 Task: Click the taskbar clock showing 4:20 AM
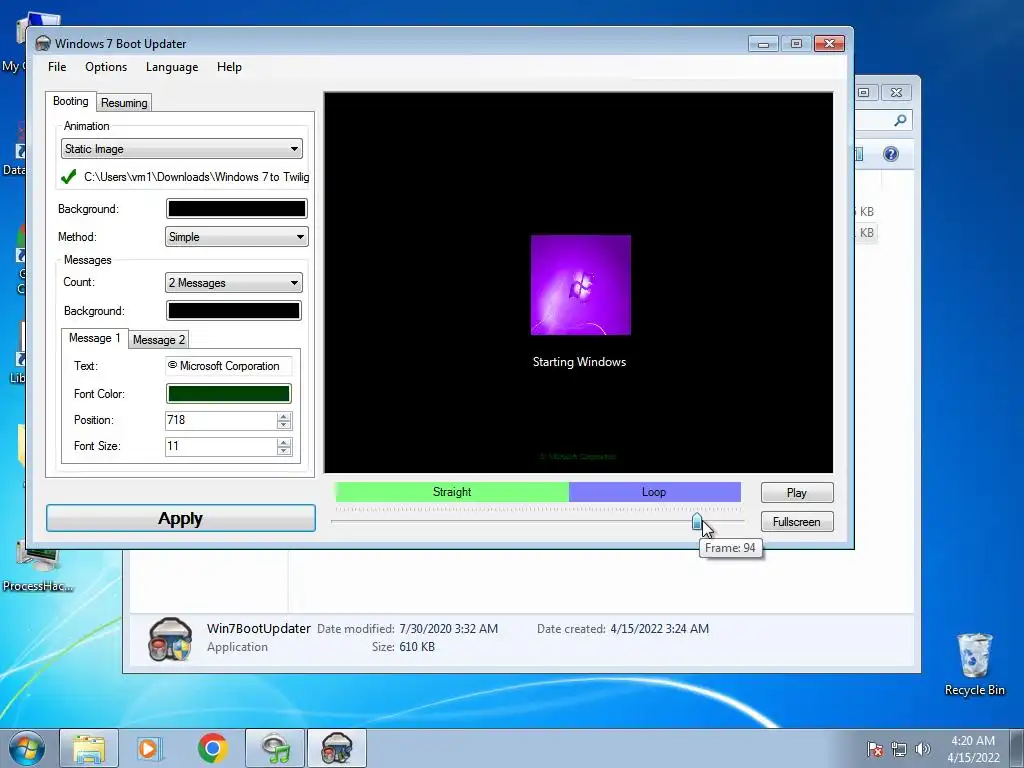tap(973, 749)
